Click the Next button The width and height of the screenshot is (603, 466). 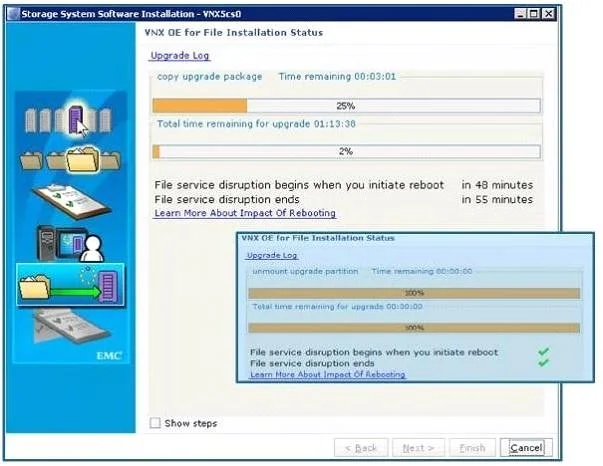pos(418,448)
